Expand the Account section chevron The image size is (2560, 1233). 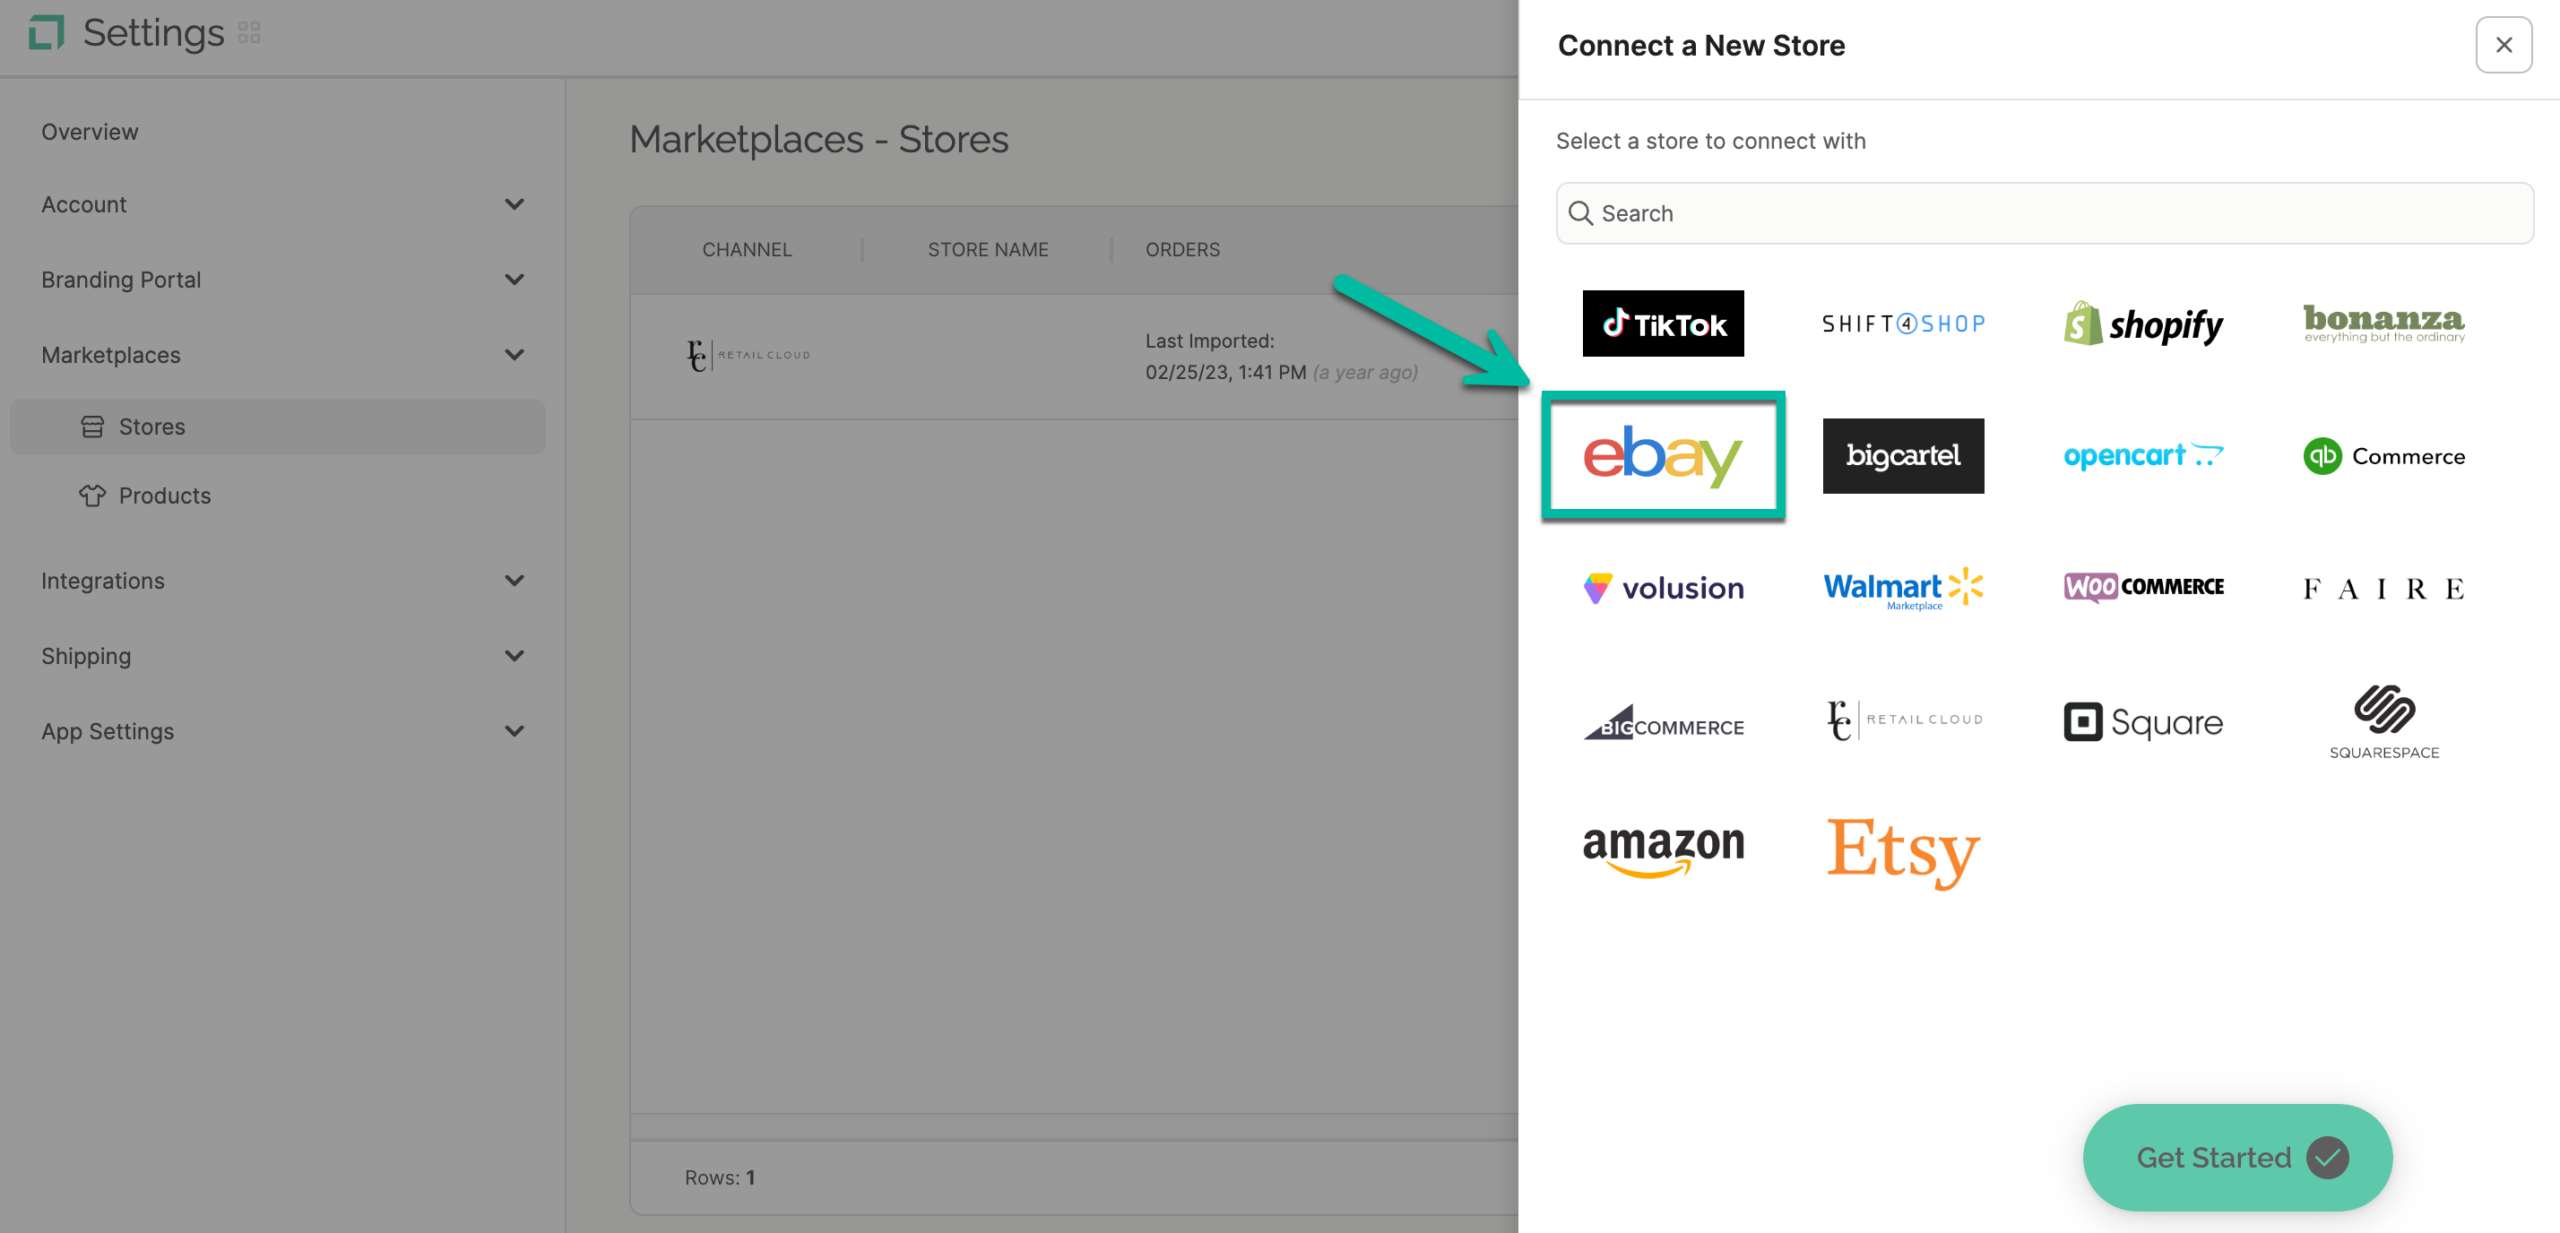(514, 205)
